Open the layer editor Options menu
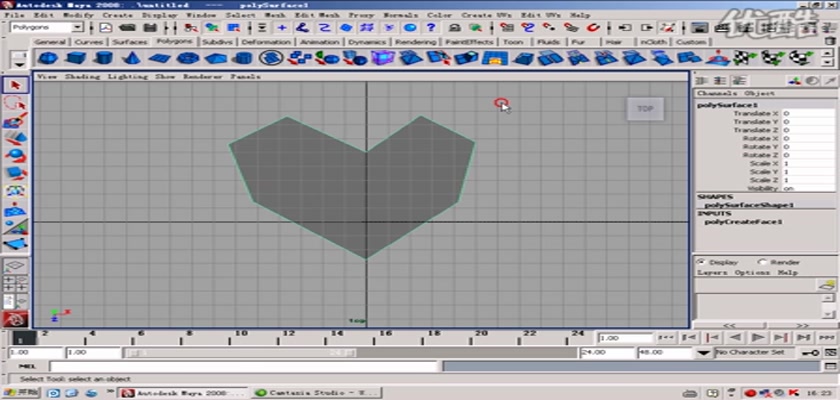The width and height of the screenshot is (840, 400). 752,273
